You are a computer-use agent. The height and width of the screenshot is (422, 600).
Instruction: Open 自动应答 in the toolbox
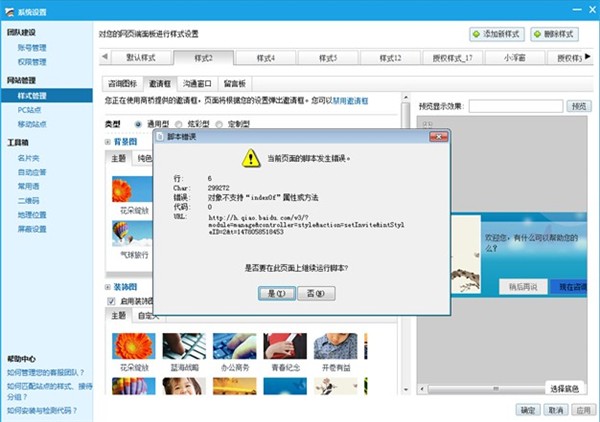32,172
